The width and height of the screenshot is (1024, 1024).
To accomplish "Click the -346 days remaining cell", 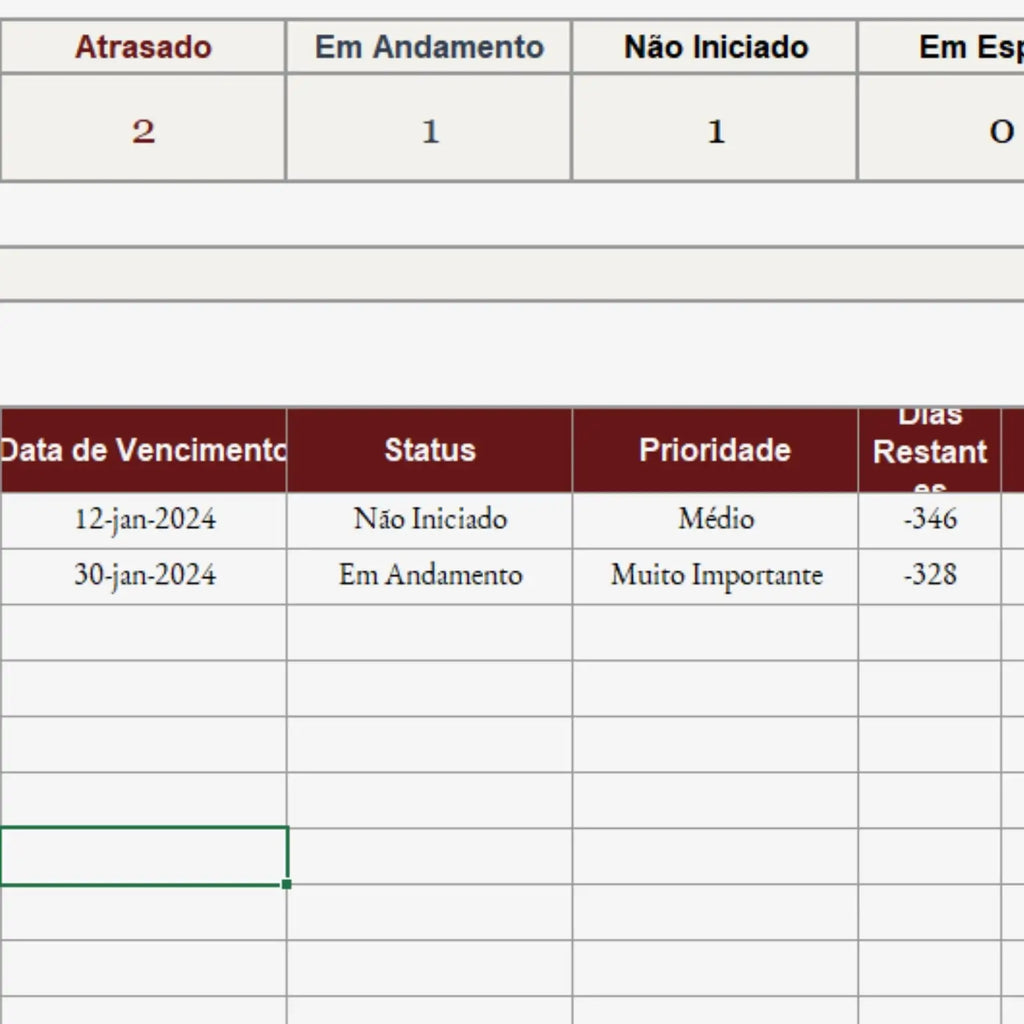I will click(x=930, y=520).
